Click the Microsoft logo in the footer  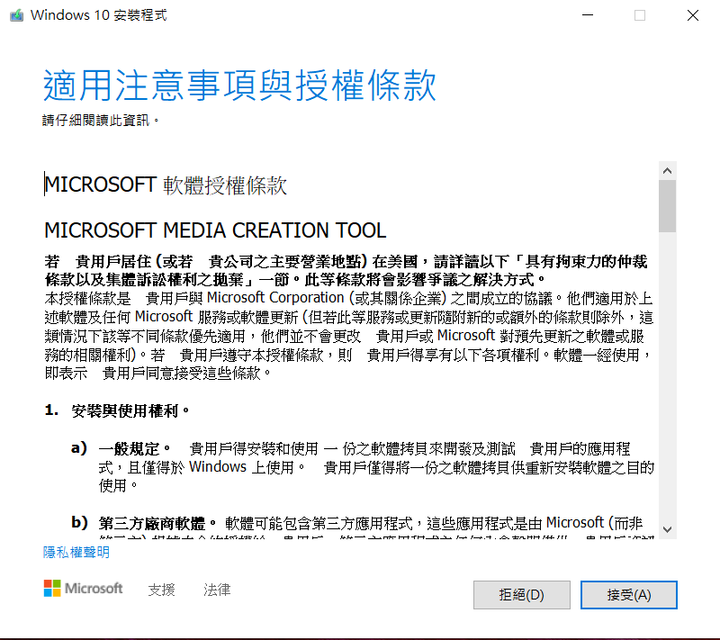click(83, 588)
